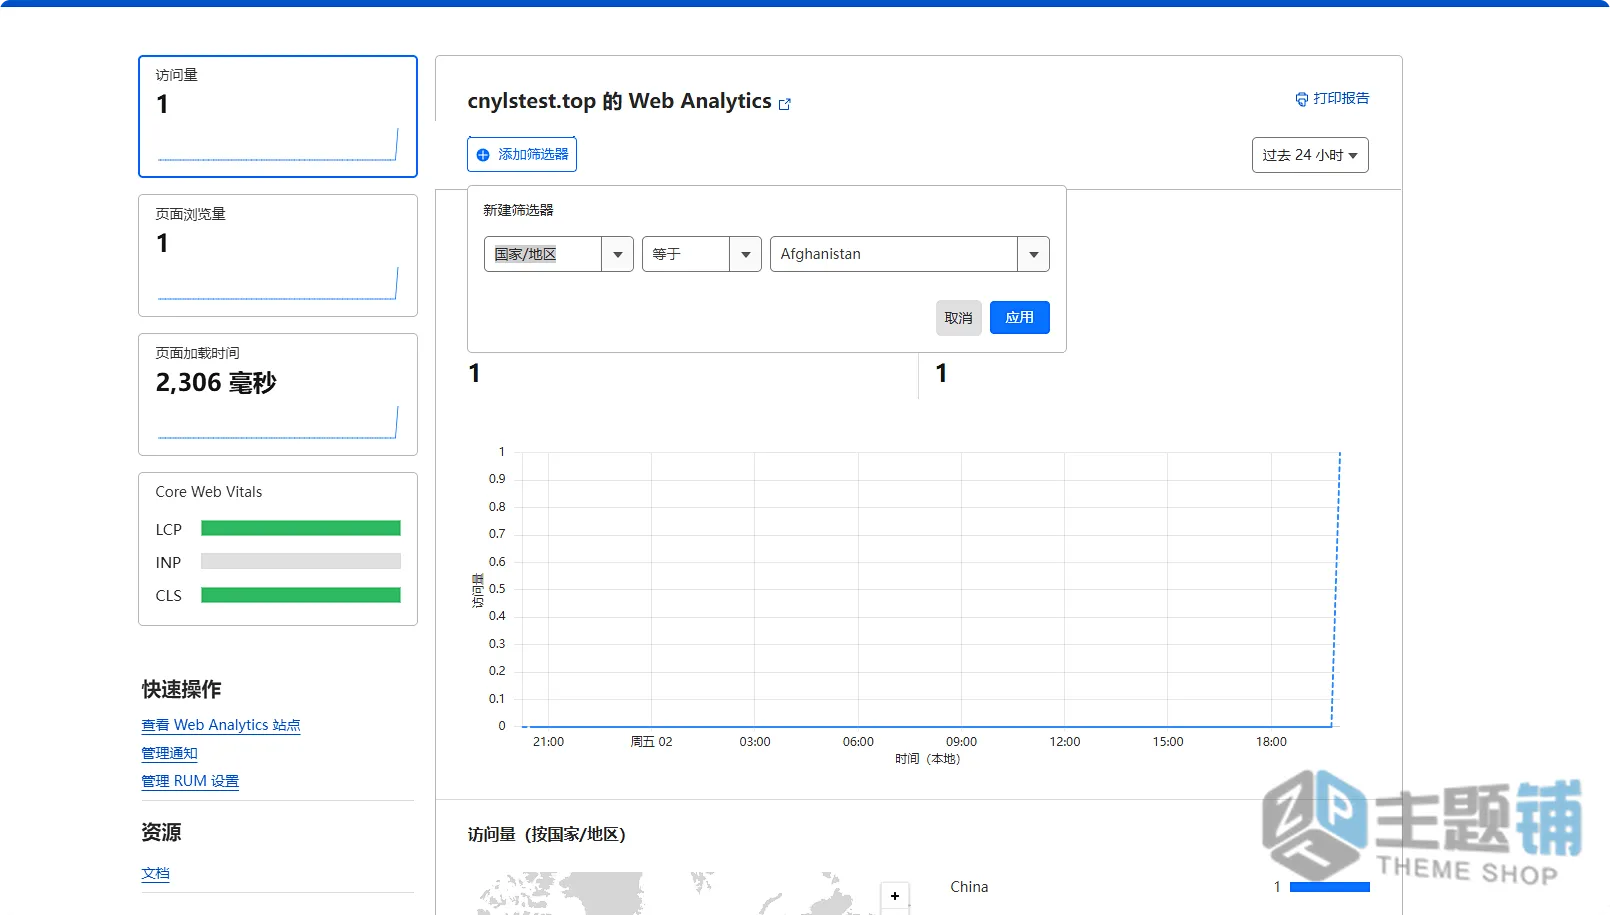The width and height of the screenshot is (1610, 915).
Task: Cancel the new filter with 取消
Action: click(x=958, y=318)
